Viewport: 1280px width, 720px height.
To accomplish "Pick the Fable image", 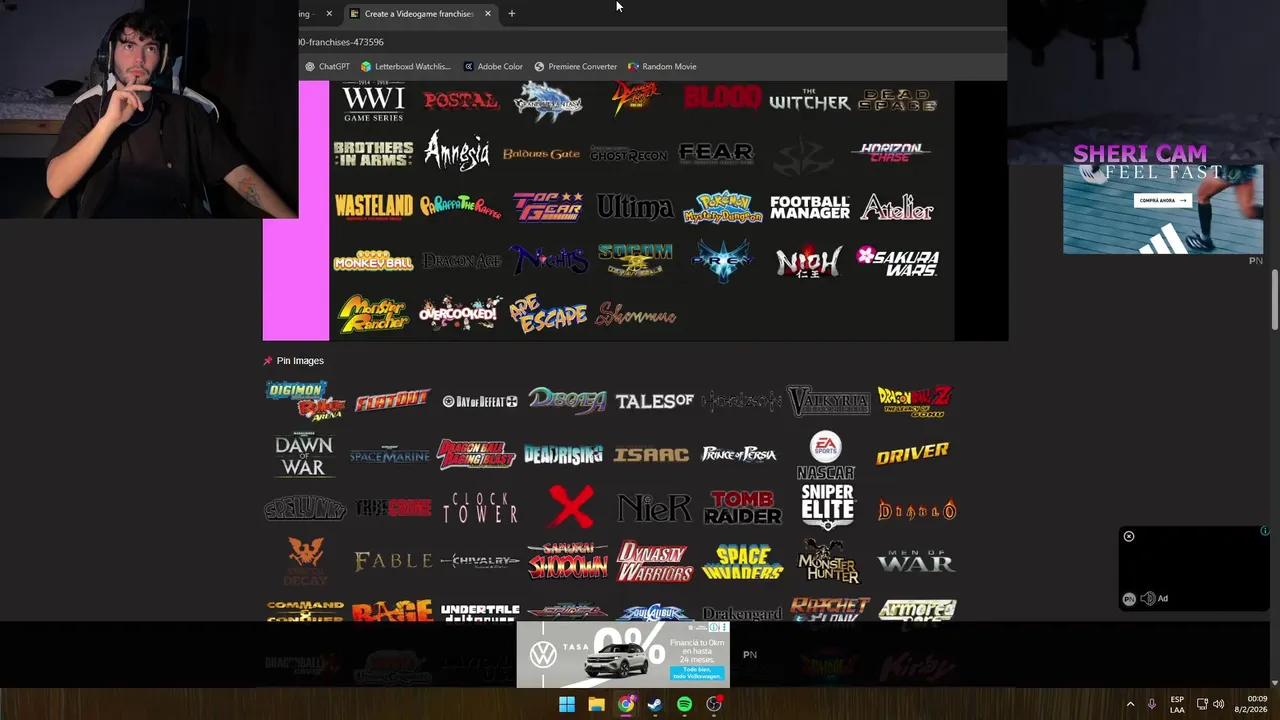I will [393, 561].
